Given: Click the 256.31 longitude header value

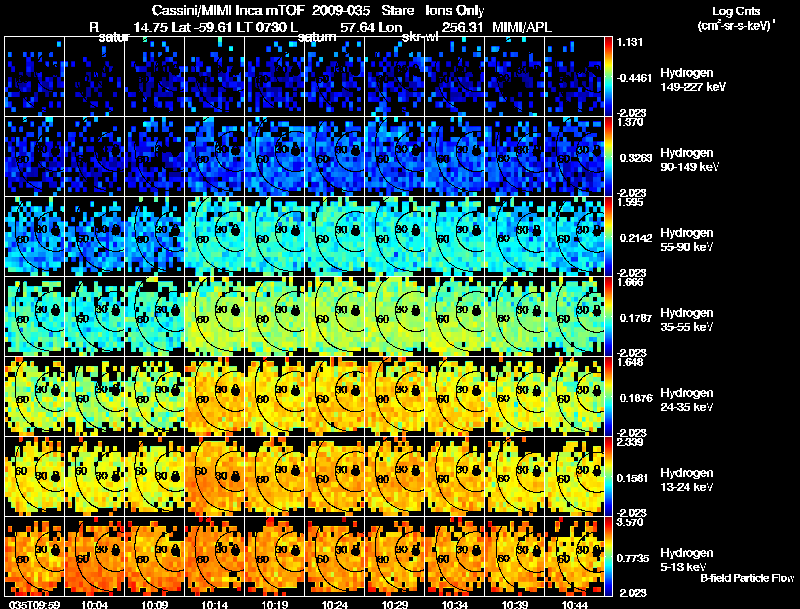Looking at the screenshot, I should tap(462, 27).
